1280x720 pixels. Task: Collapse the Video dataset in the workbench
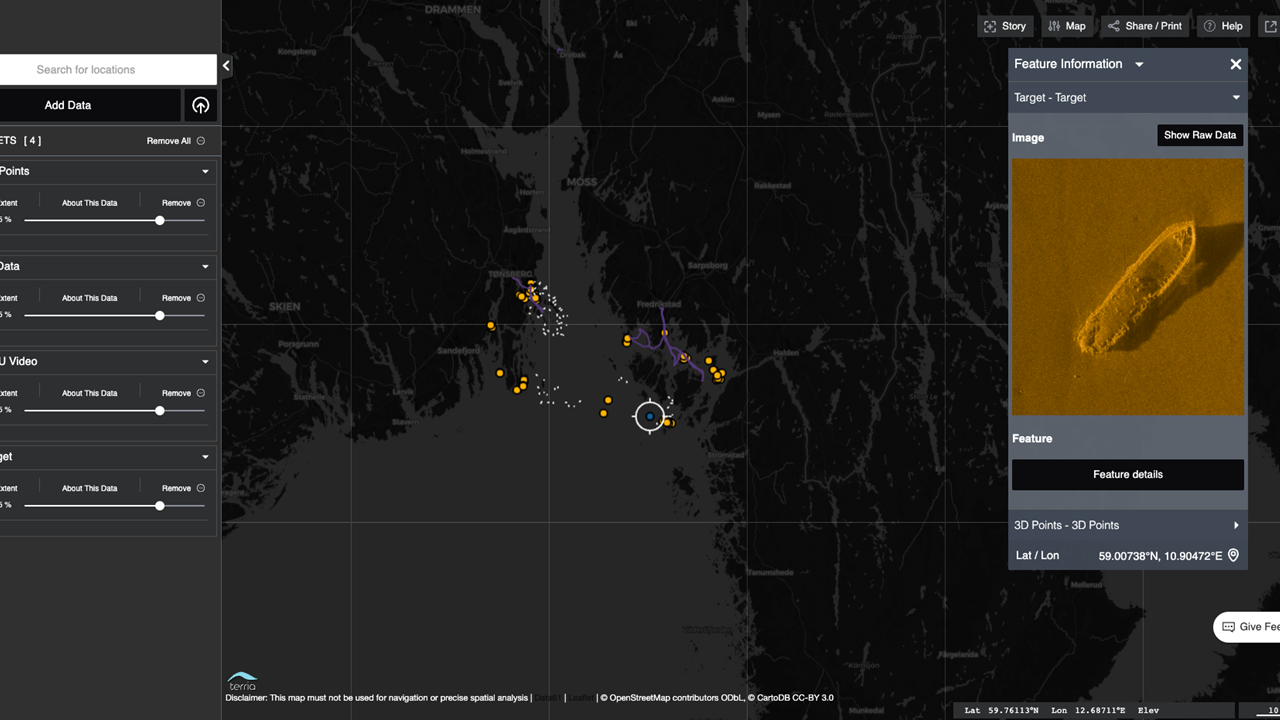click(x=205, y=362)
